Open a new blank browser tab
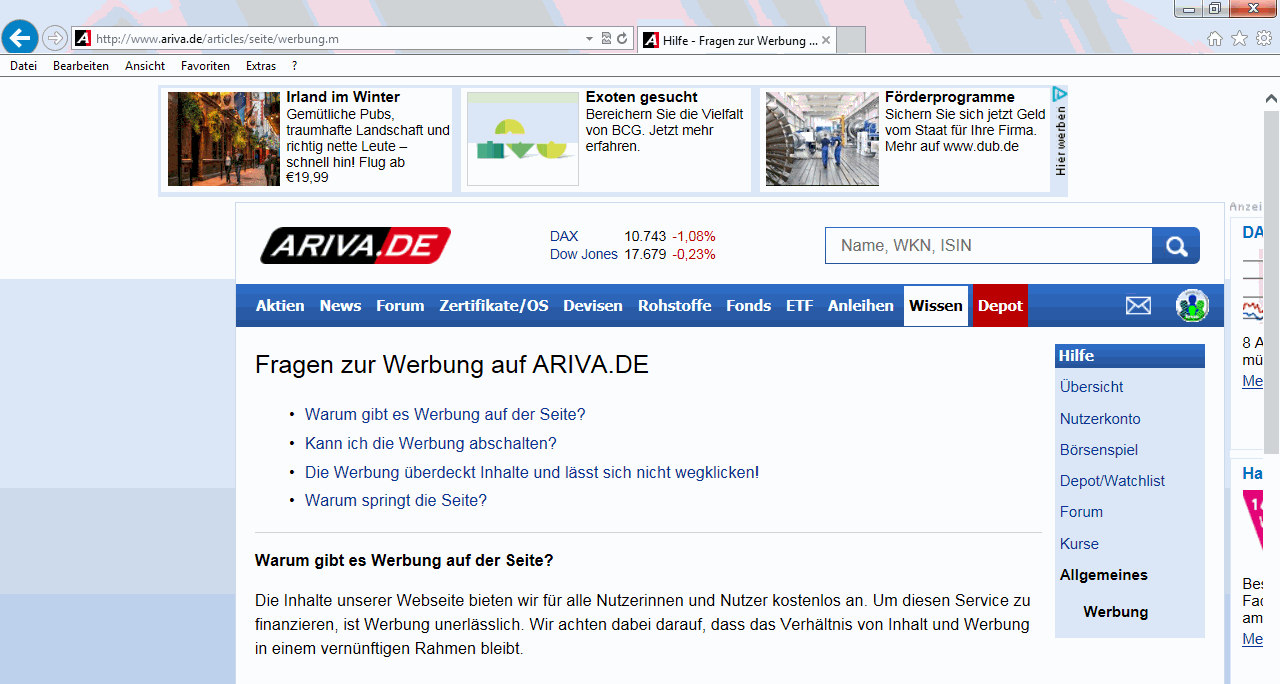The height and width of the screenshot is (684, 1280). click(x=851, y=40)
